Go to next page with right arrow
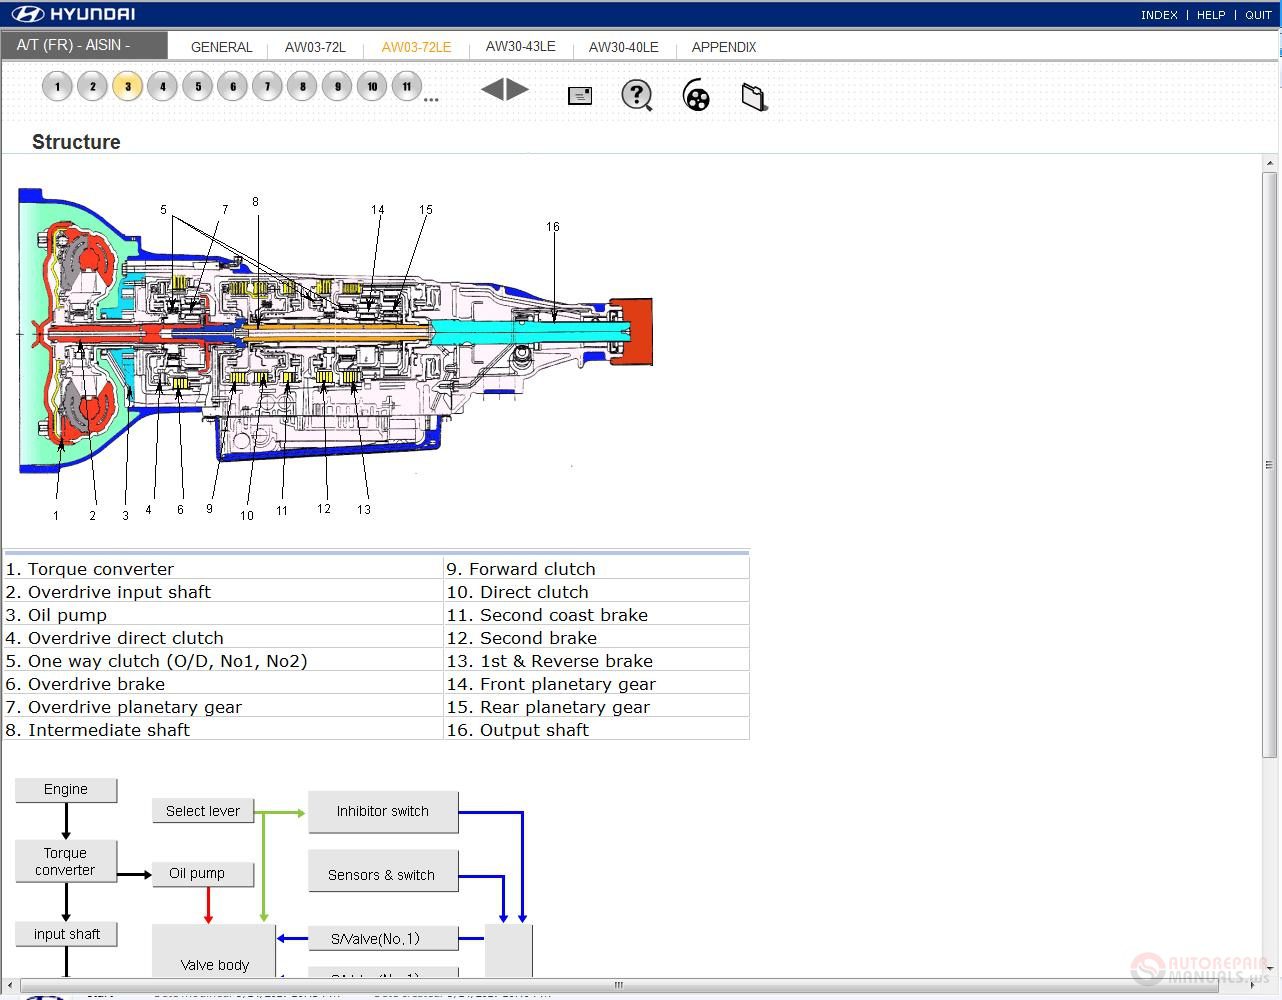 click(517, 89)
